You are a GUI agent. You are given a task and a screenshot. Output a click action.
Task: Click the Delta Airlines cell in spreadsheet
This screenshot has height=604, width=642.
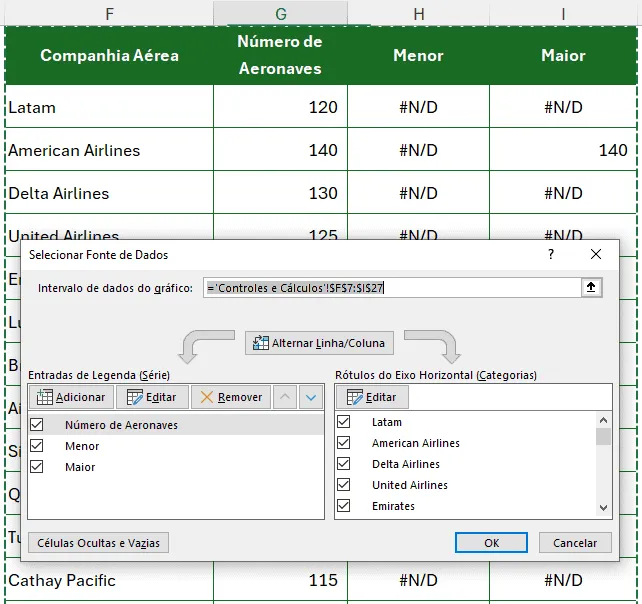(109, 193)
